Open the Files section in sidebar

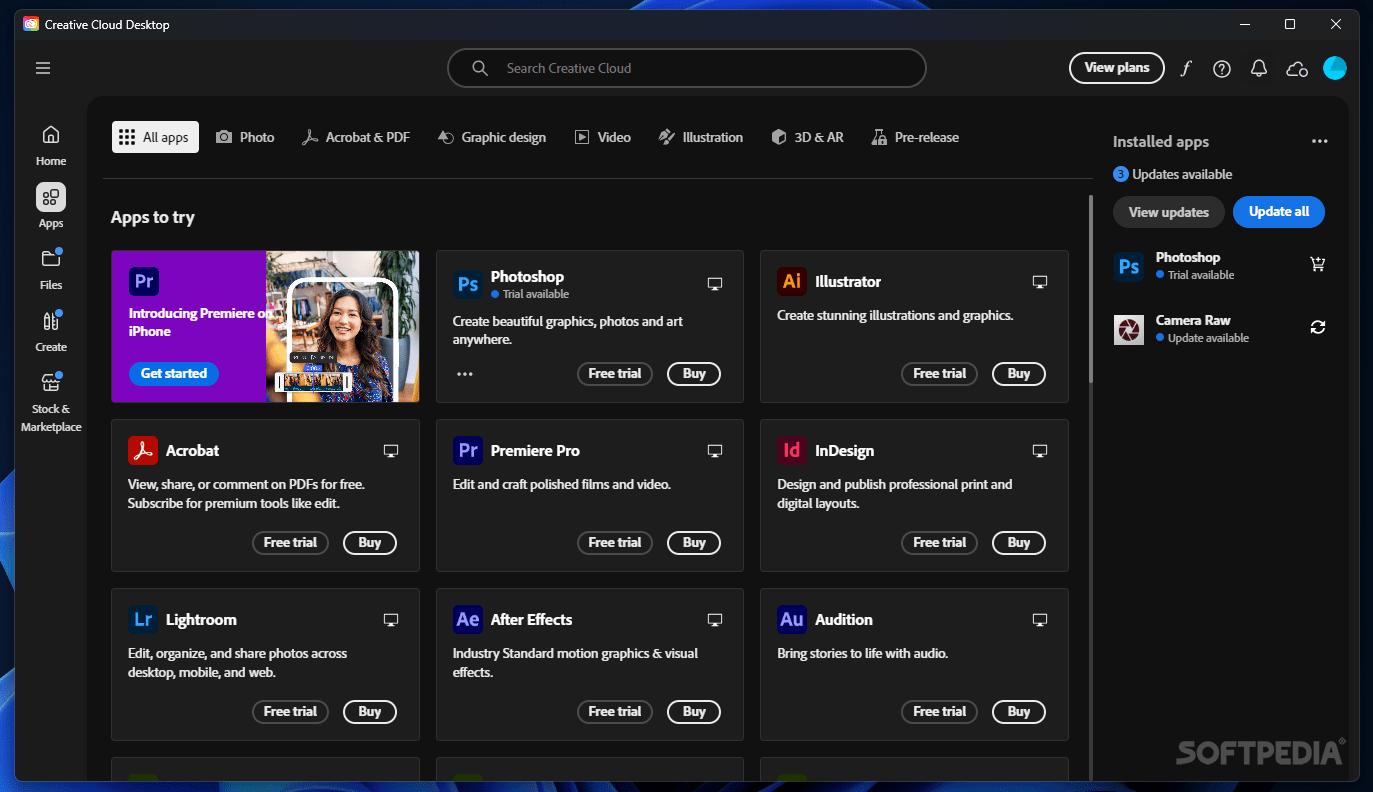point(51,268)
